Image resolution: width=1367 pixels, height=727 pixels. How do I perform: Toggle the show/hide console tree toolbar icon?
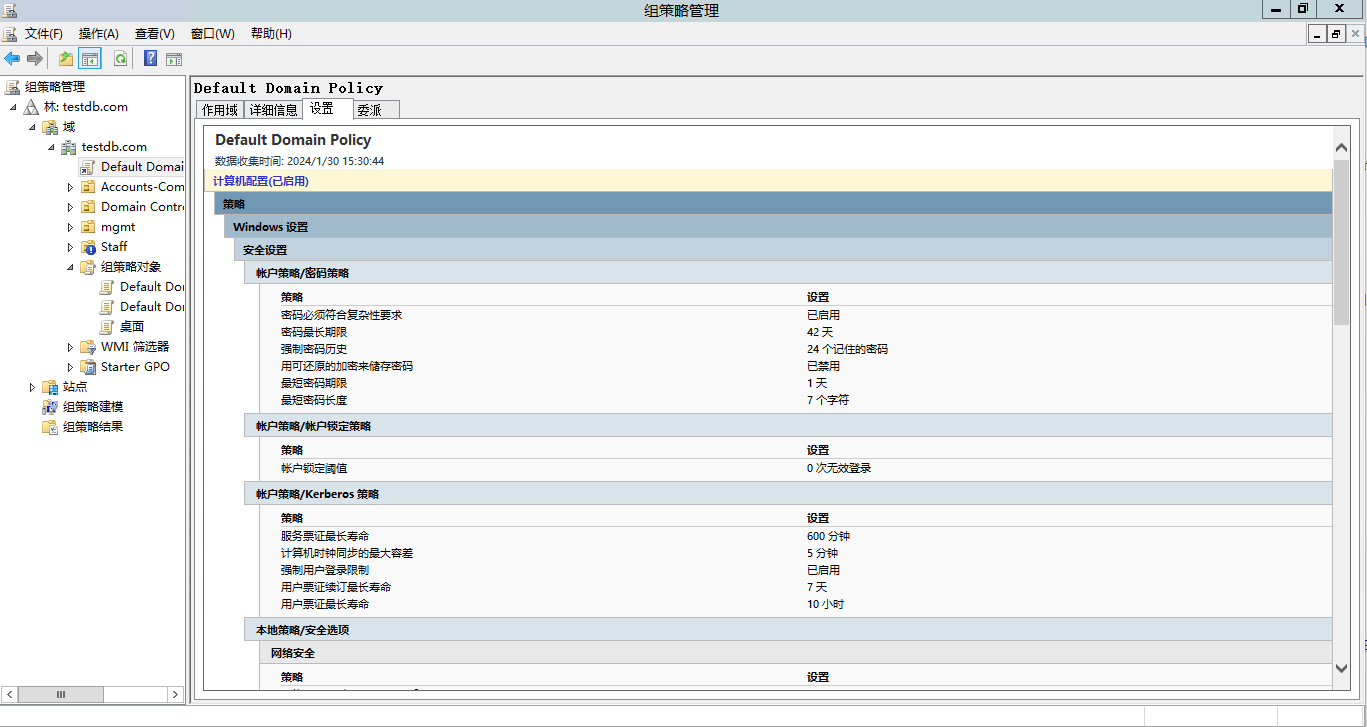click(90, 59)
